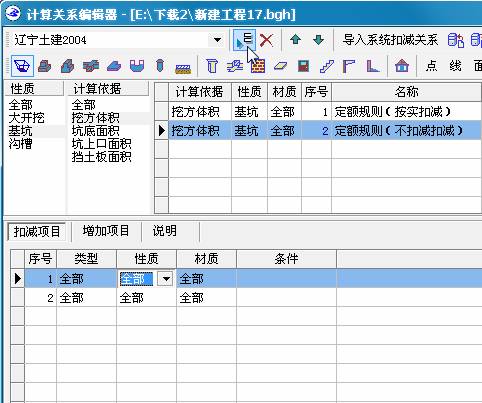Click the add rule list icon
Image resolution: width=482 pixels, height=403 pixels.
pyautogui.click(x=244, y=40)
